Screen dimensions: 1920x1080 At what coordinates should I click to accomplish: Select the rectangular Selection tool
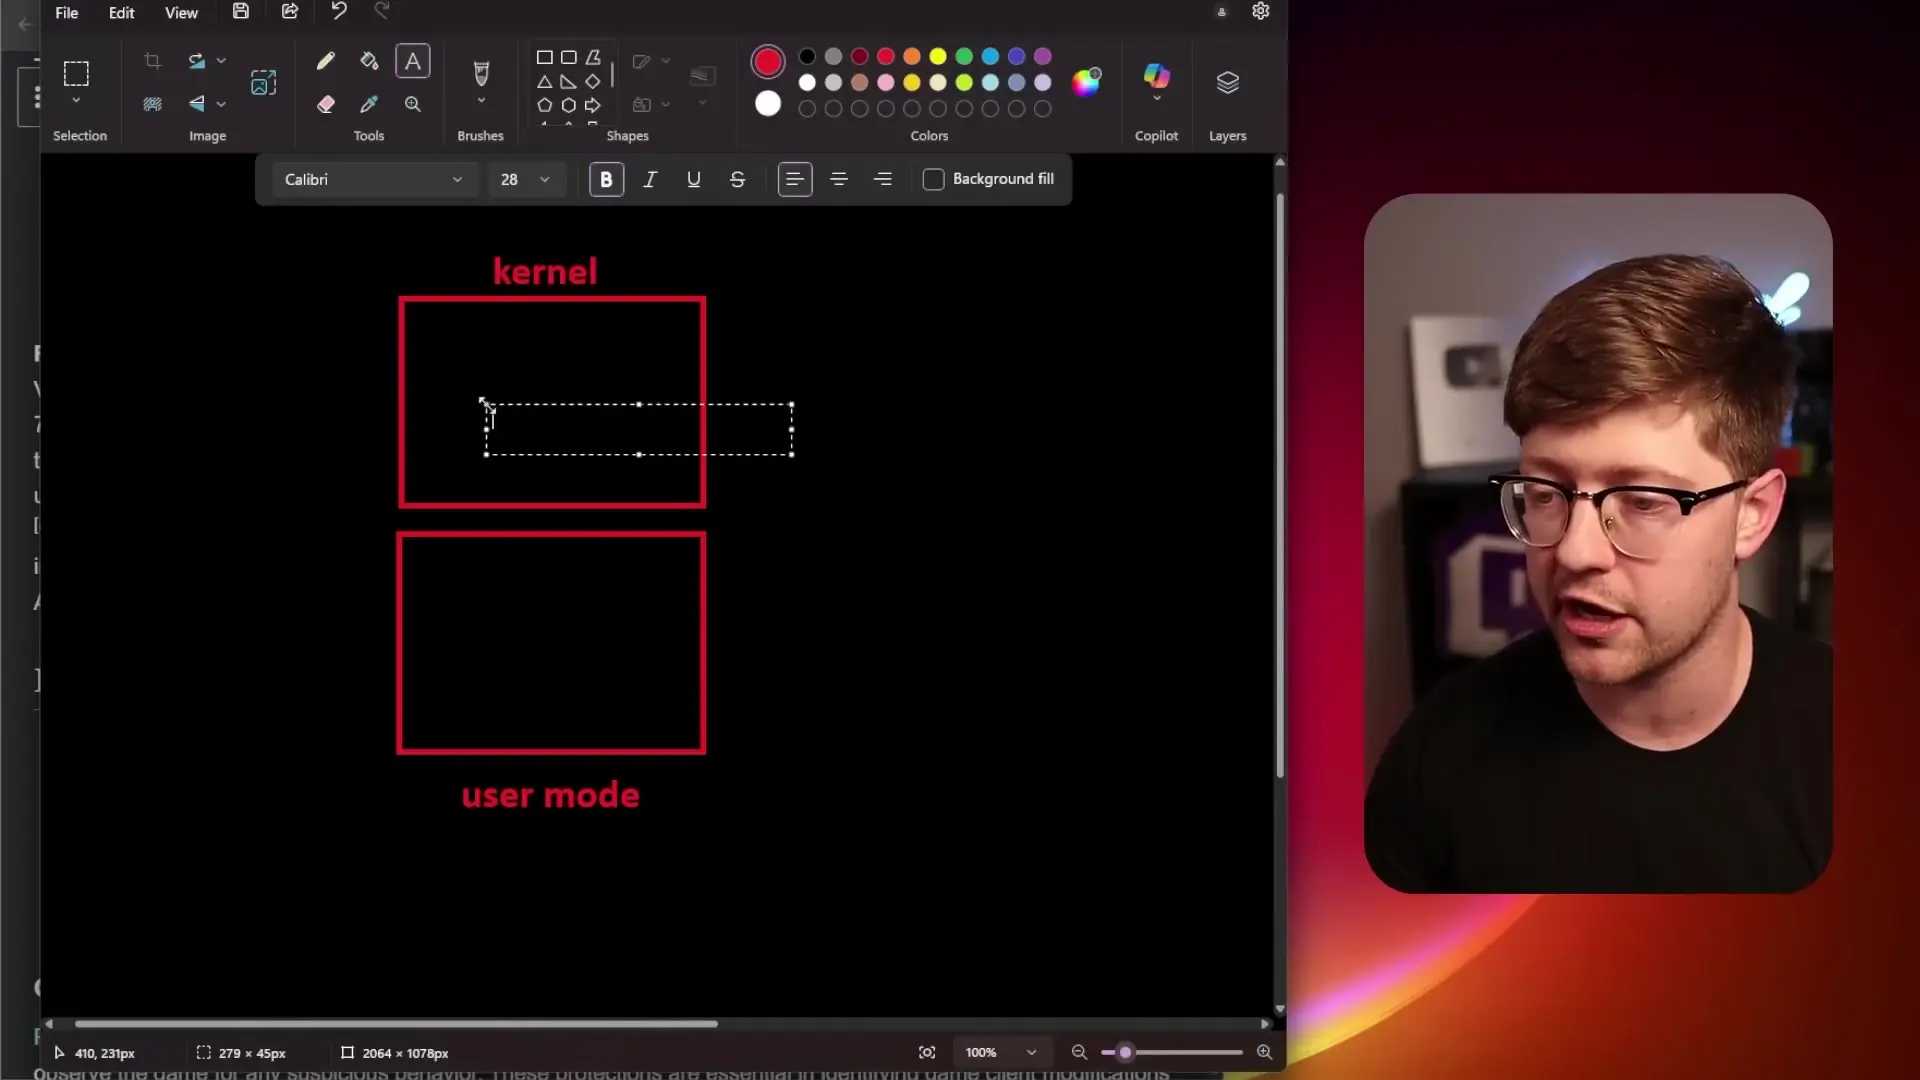pos(76,73)
